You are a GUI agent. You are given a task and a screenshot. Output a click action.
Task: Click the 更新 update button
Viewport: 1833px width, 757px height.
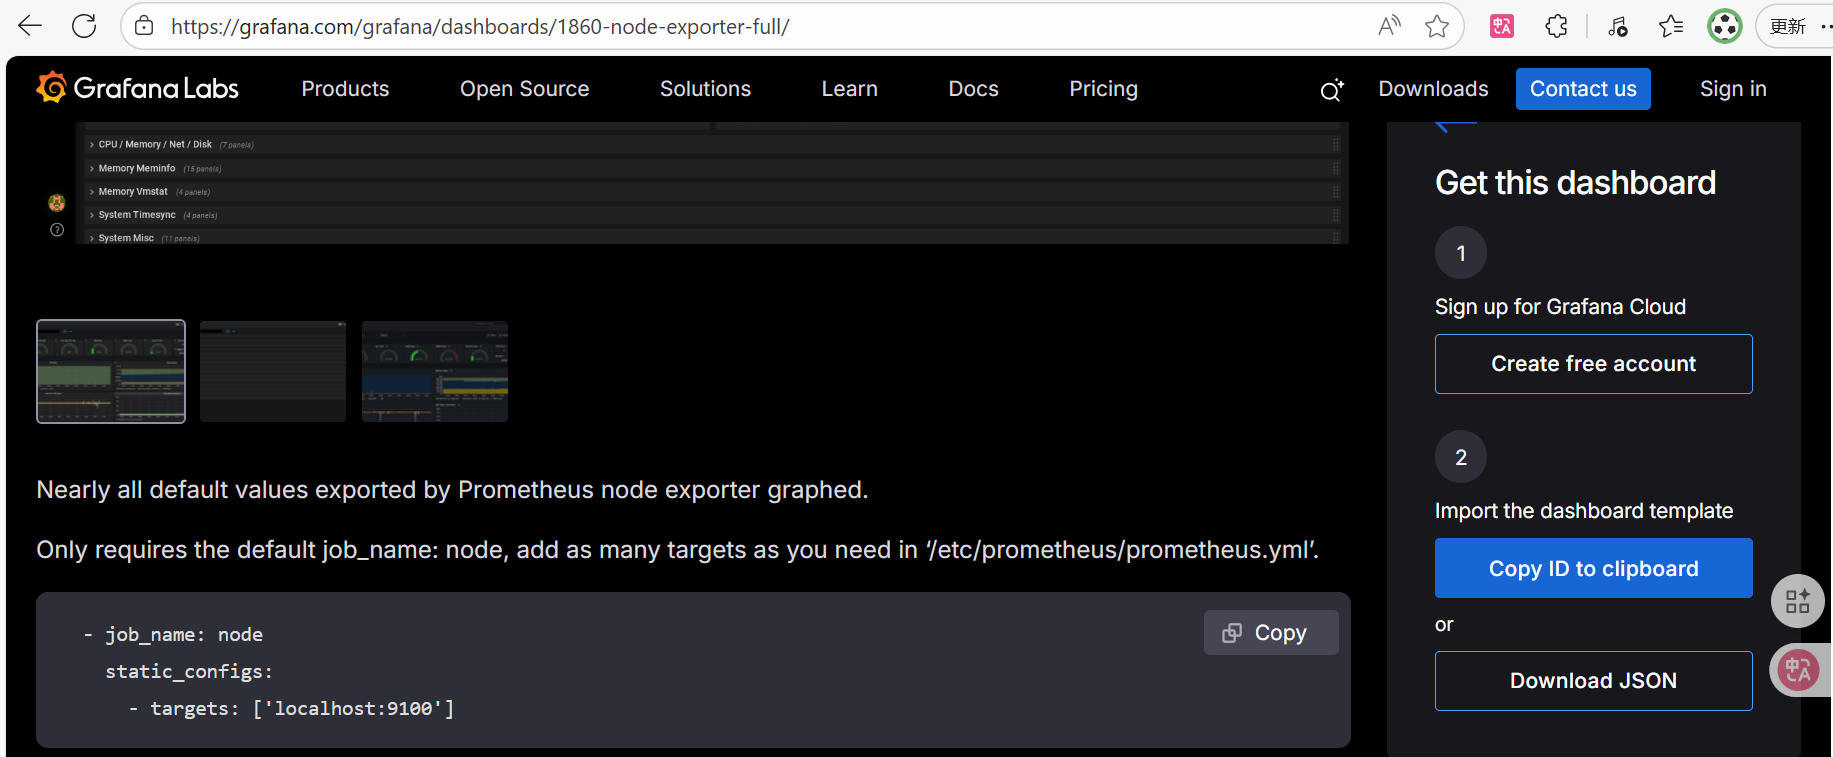tap(1787, 26)
